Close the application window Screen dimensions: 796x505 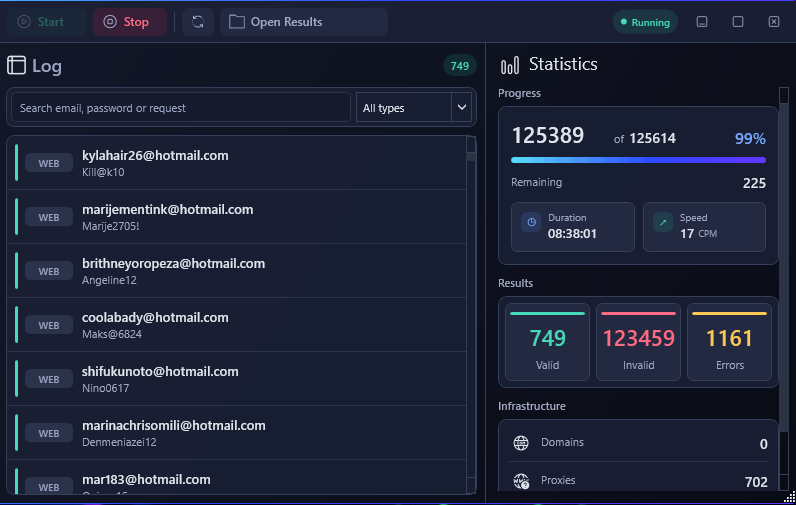[x=774, y=22]
